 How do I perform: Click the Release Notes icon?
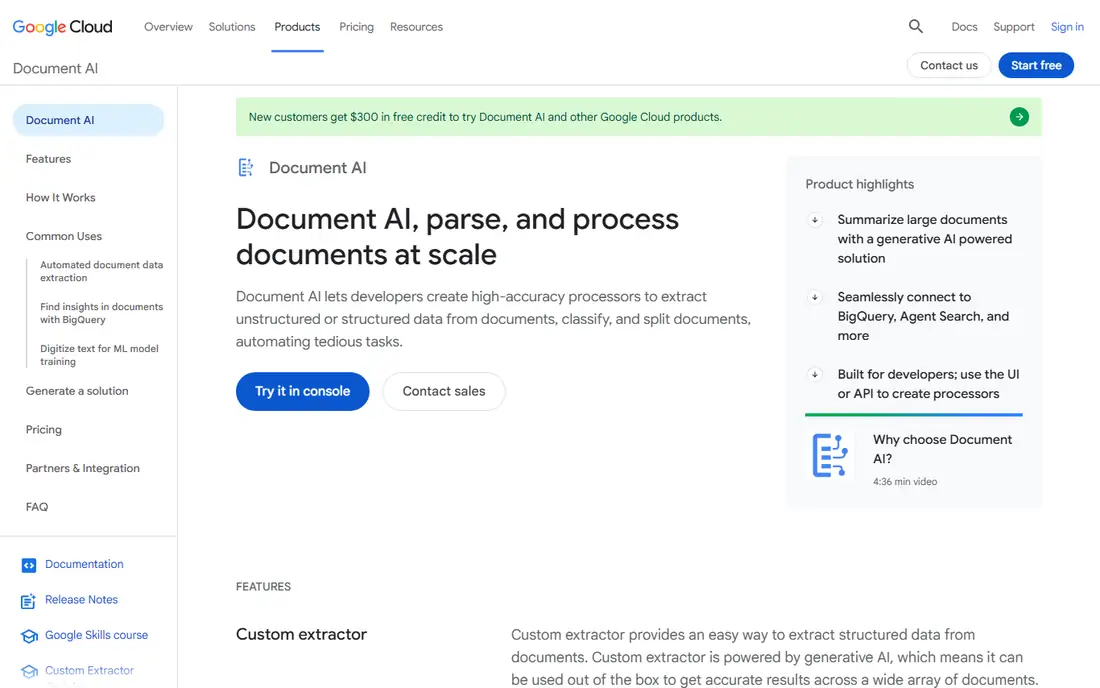(29, 601)
